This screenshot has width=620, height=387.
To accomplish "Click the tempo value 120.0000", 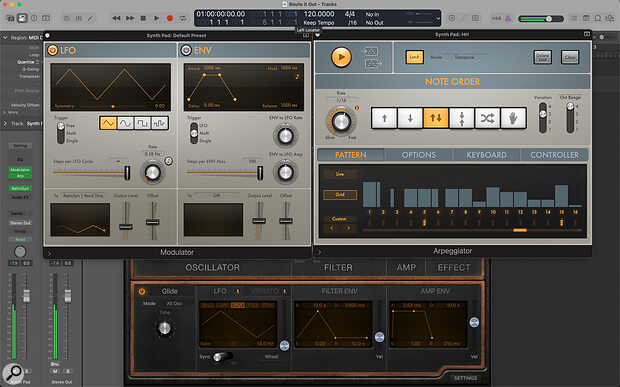I will coord(319,14).
